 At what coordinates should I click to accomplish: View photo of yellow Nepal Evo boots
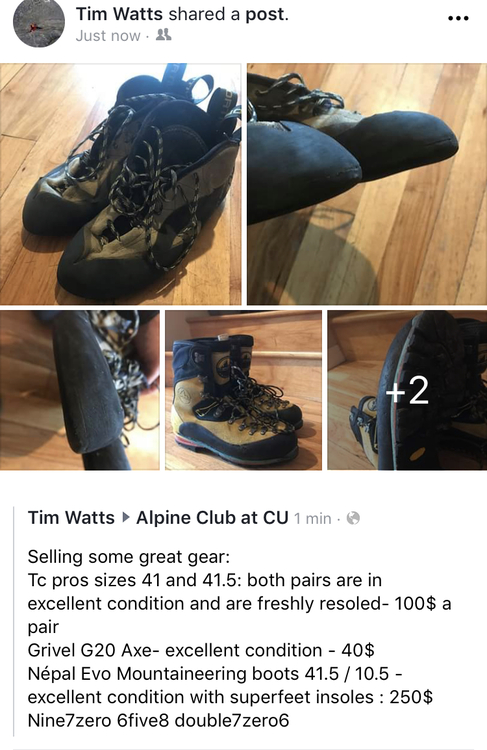coord(244,390)
